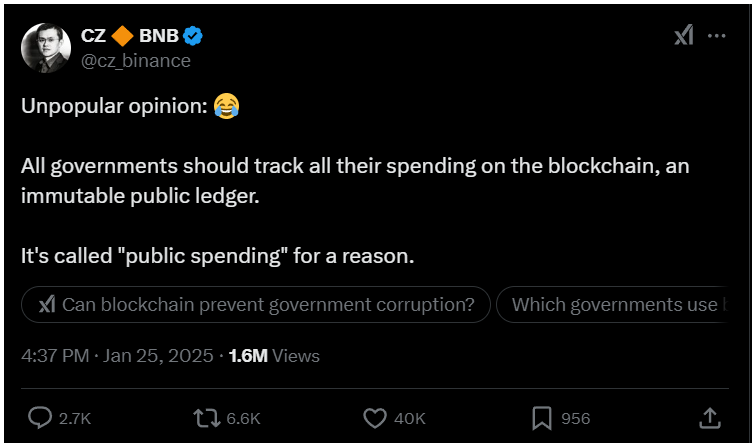Open the more options ellipsis menu
This screenshot has height=447, width=756.
tap(717, 36)
